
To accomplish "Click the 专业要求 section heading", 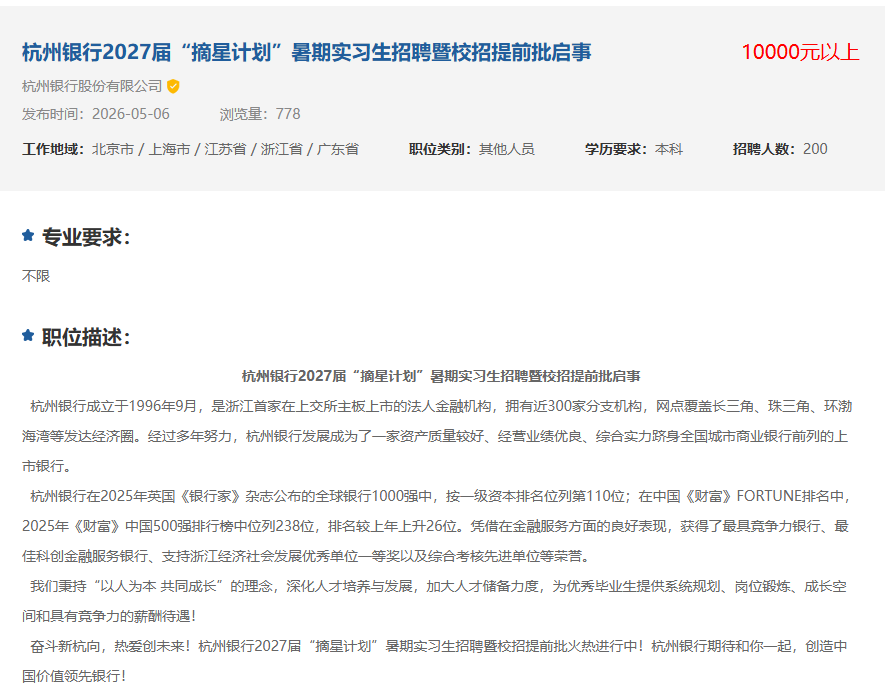I will [86, 237].
